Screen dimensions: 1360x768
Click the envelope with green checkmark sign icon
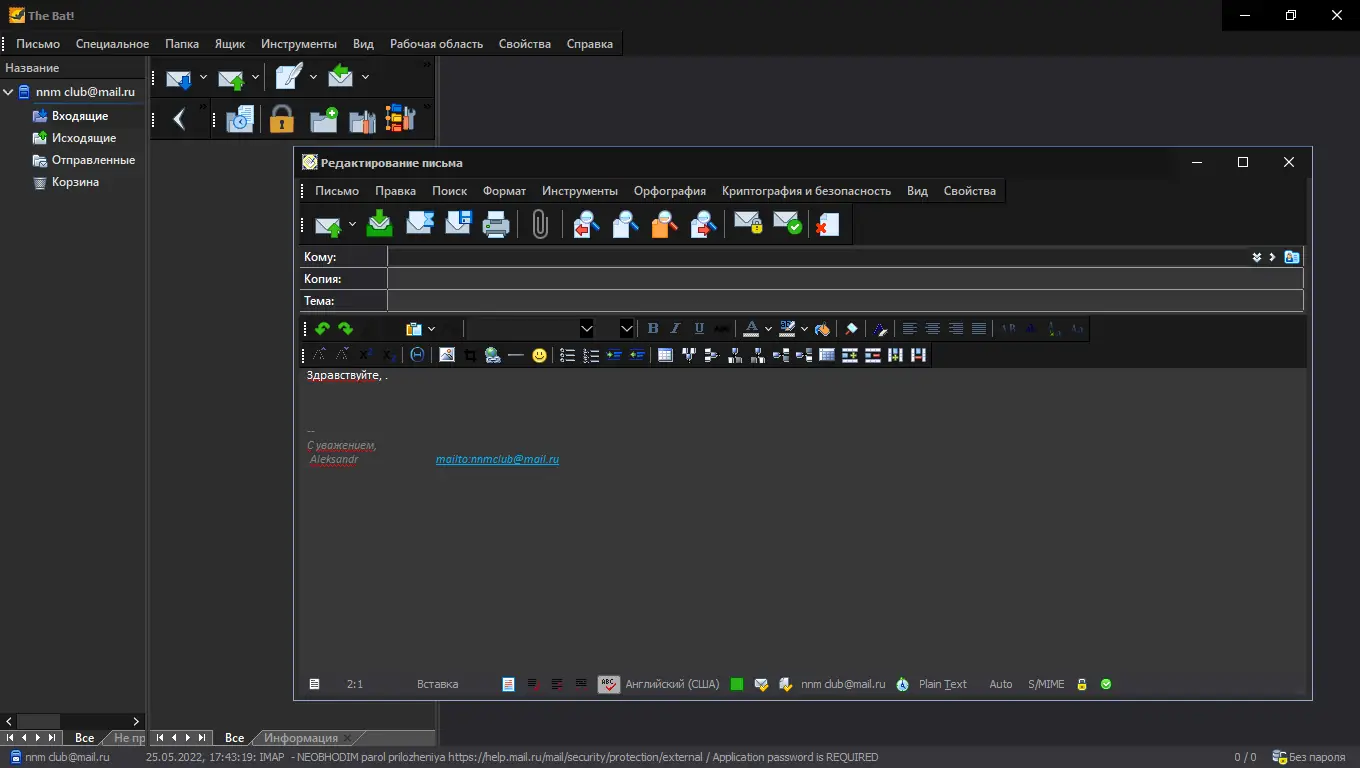787,222
